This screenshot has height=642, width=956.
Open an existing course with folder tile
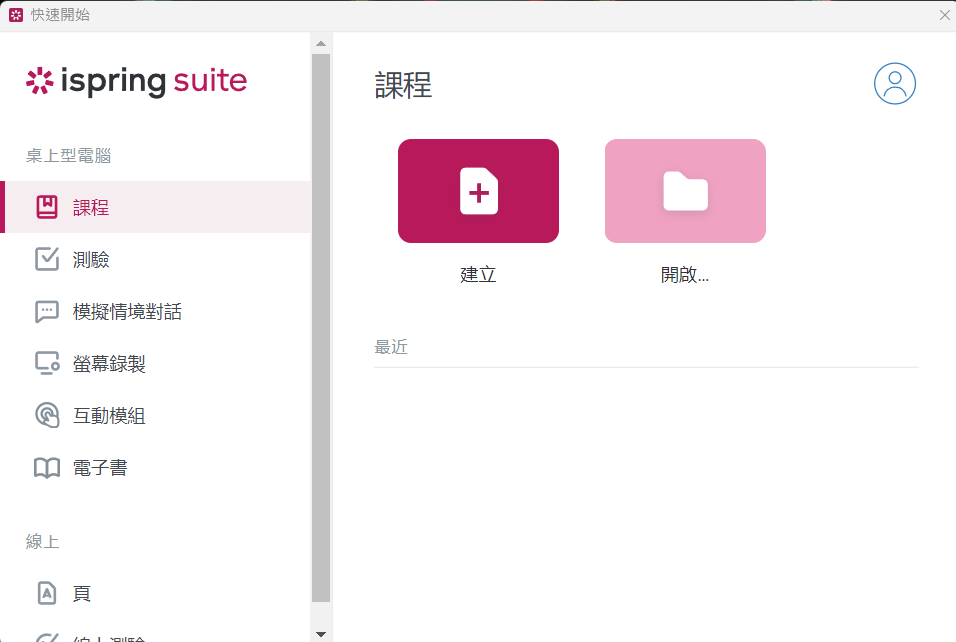(685, 191)
